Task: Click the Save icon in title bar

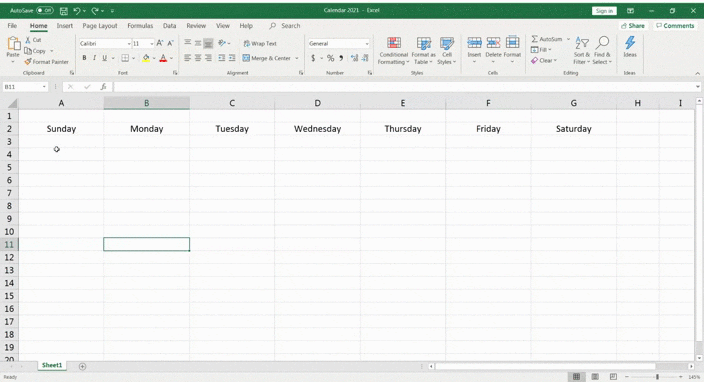Action: (x=64, y=10)
